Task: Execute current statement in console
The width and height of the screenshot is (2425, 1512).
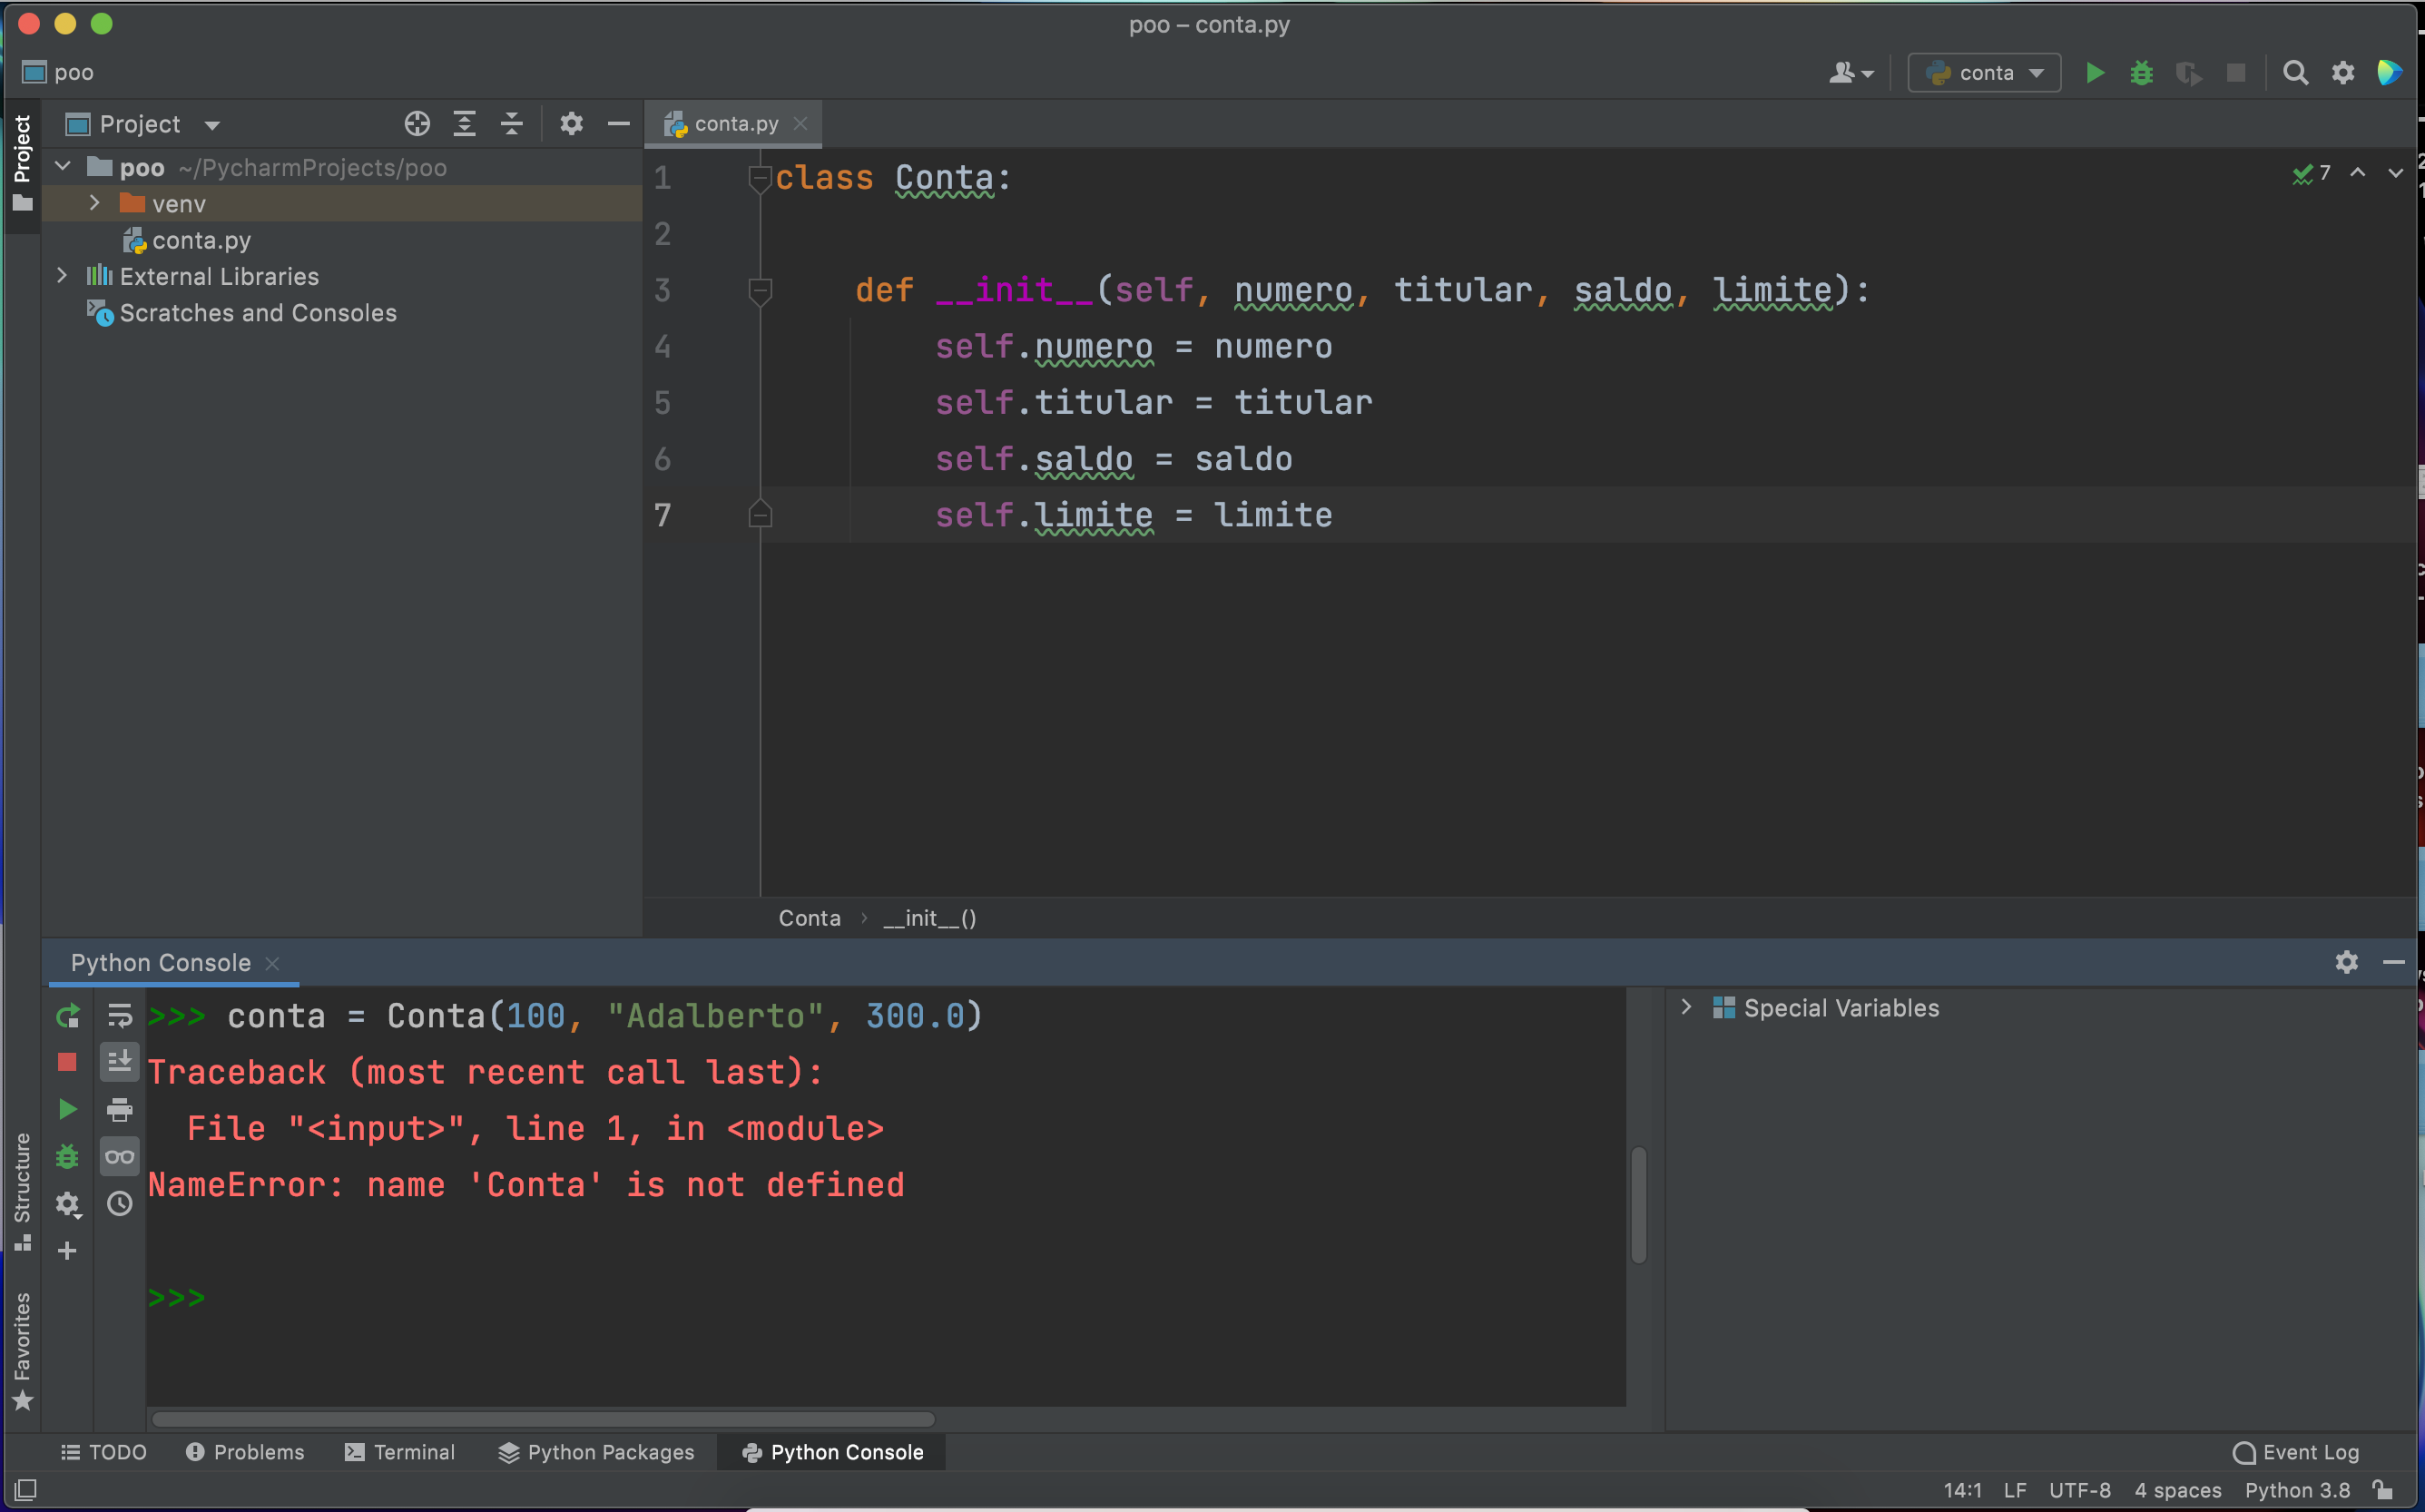Action: pyautogui.click(x=67, y=1109)
